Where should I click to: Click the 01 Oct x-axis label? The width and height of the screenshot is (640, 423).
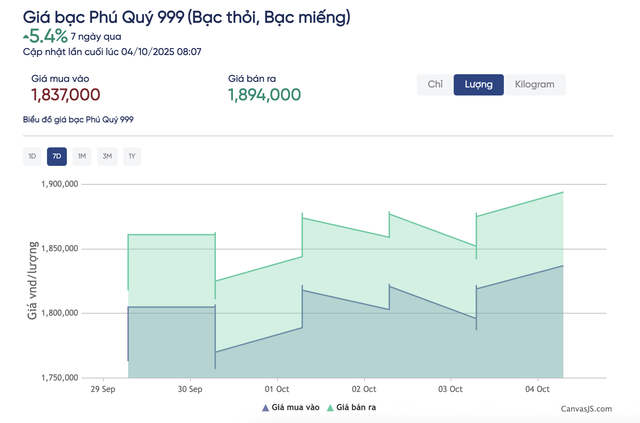[277, 388]
